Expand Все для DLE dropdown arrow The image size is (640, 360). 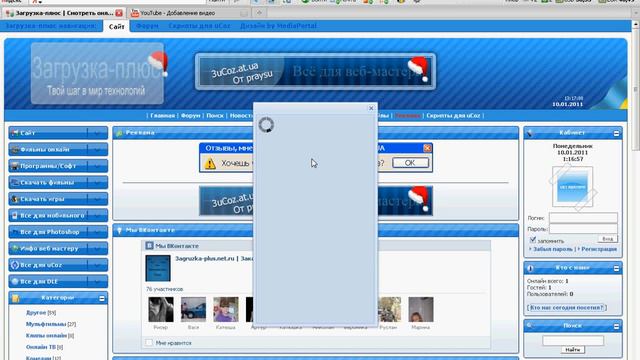coord(97,282)
